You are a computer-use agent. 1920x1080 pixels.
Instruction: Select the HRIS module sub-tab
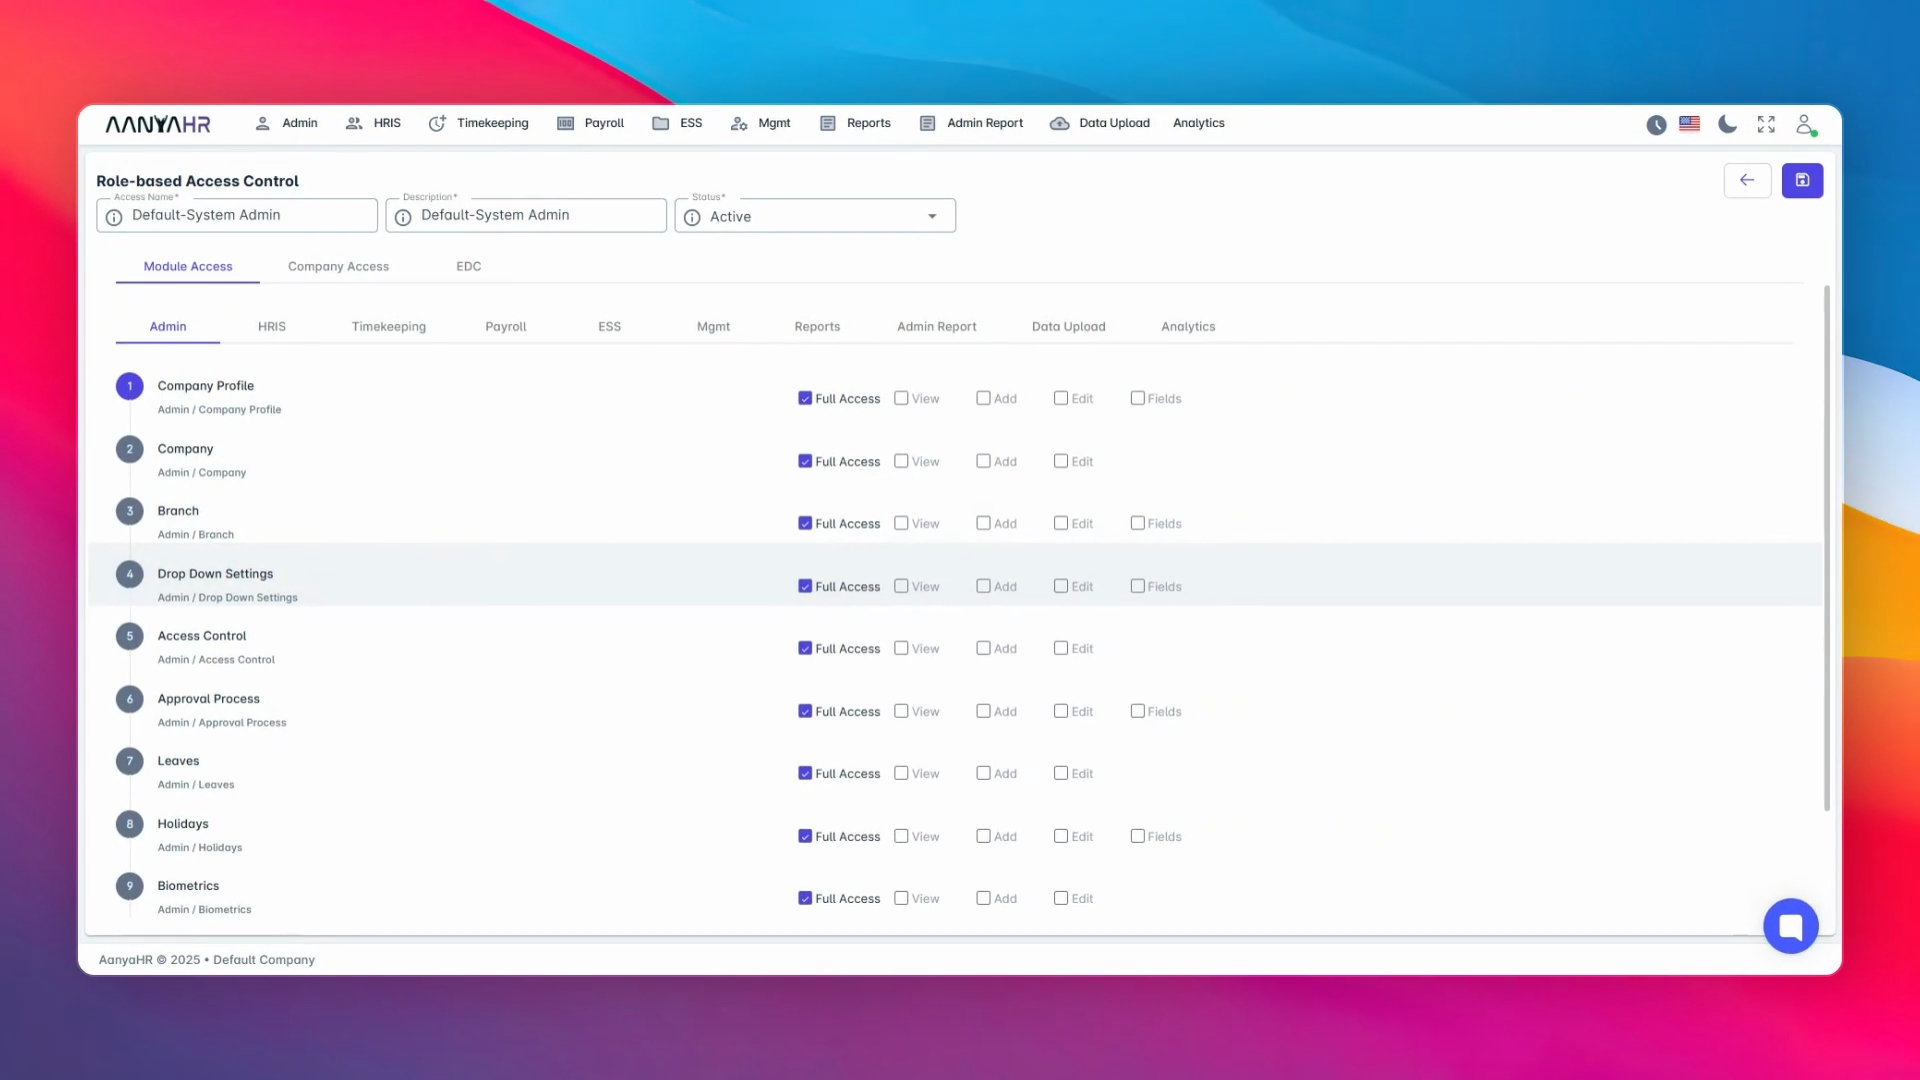point(271,326)
